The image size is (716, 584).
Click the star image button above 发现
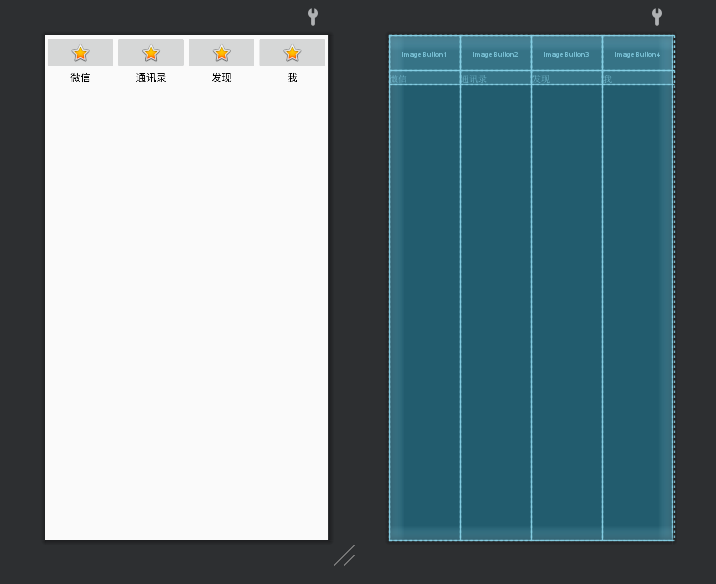(x=221, y=53)
